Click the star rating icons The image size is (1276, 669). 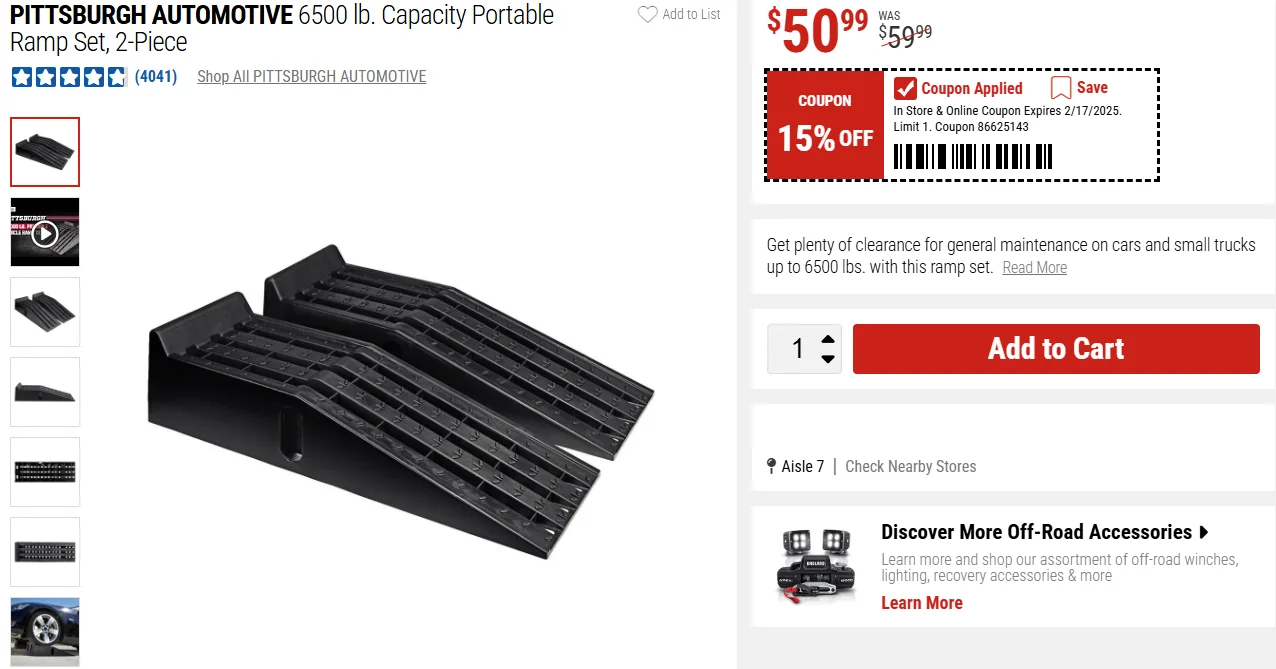tap(69, 77)
